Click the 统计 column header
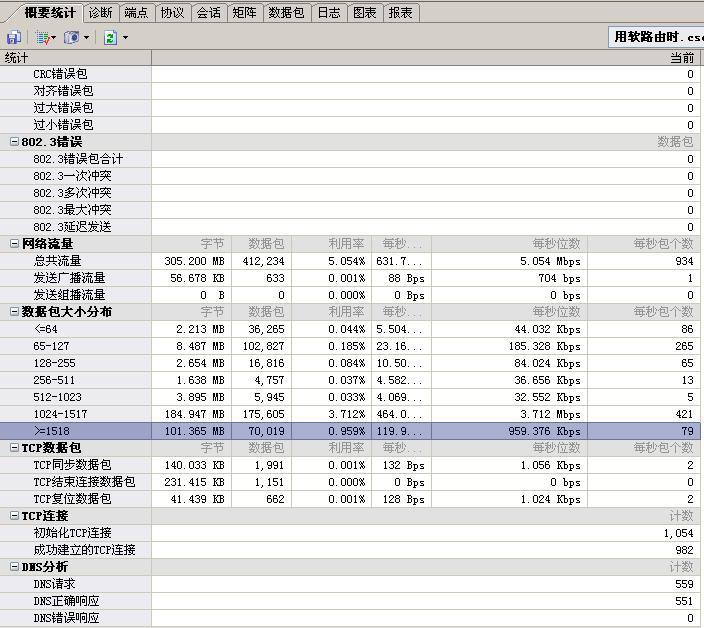704x628 pixels. [18, 58]
